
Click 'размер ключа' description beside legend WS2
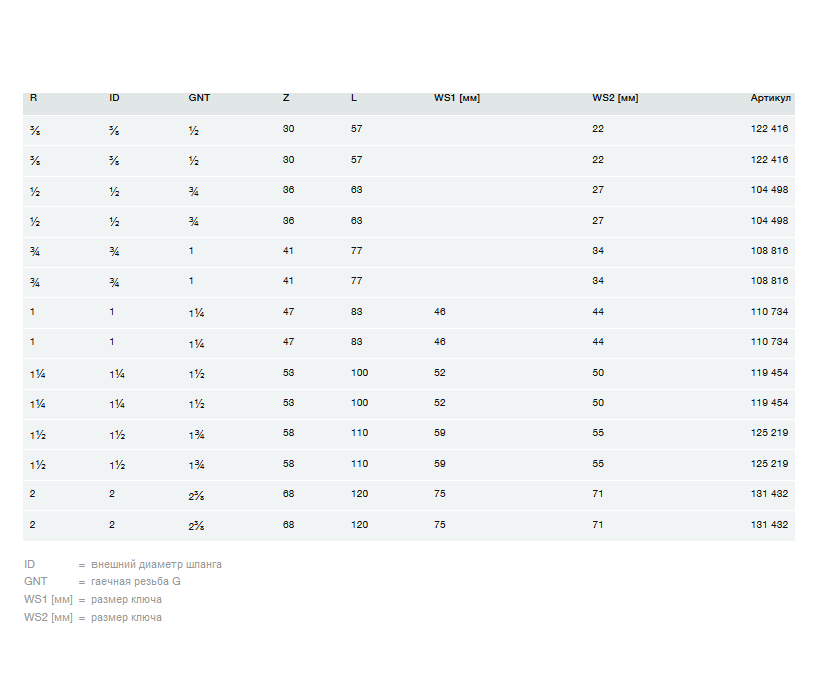[126, 617]
